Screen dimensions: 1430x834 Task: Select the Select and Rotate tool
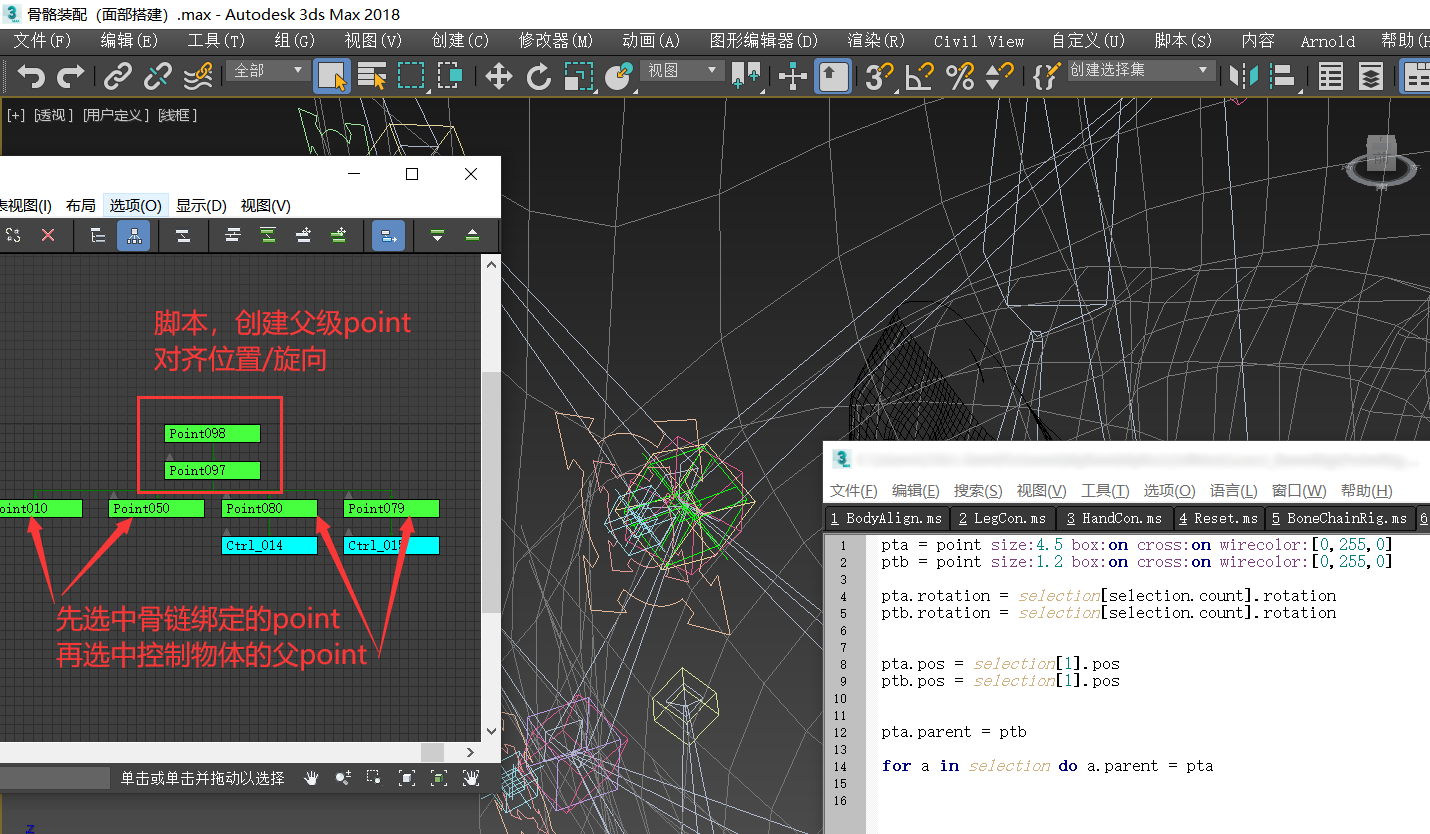(x=538, y=76)
